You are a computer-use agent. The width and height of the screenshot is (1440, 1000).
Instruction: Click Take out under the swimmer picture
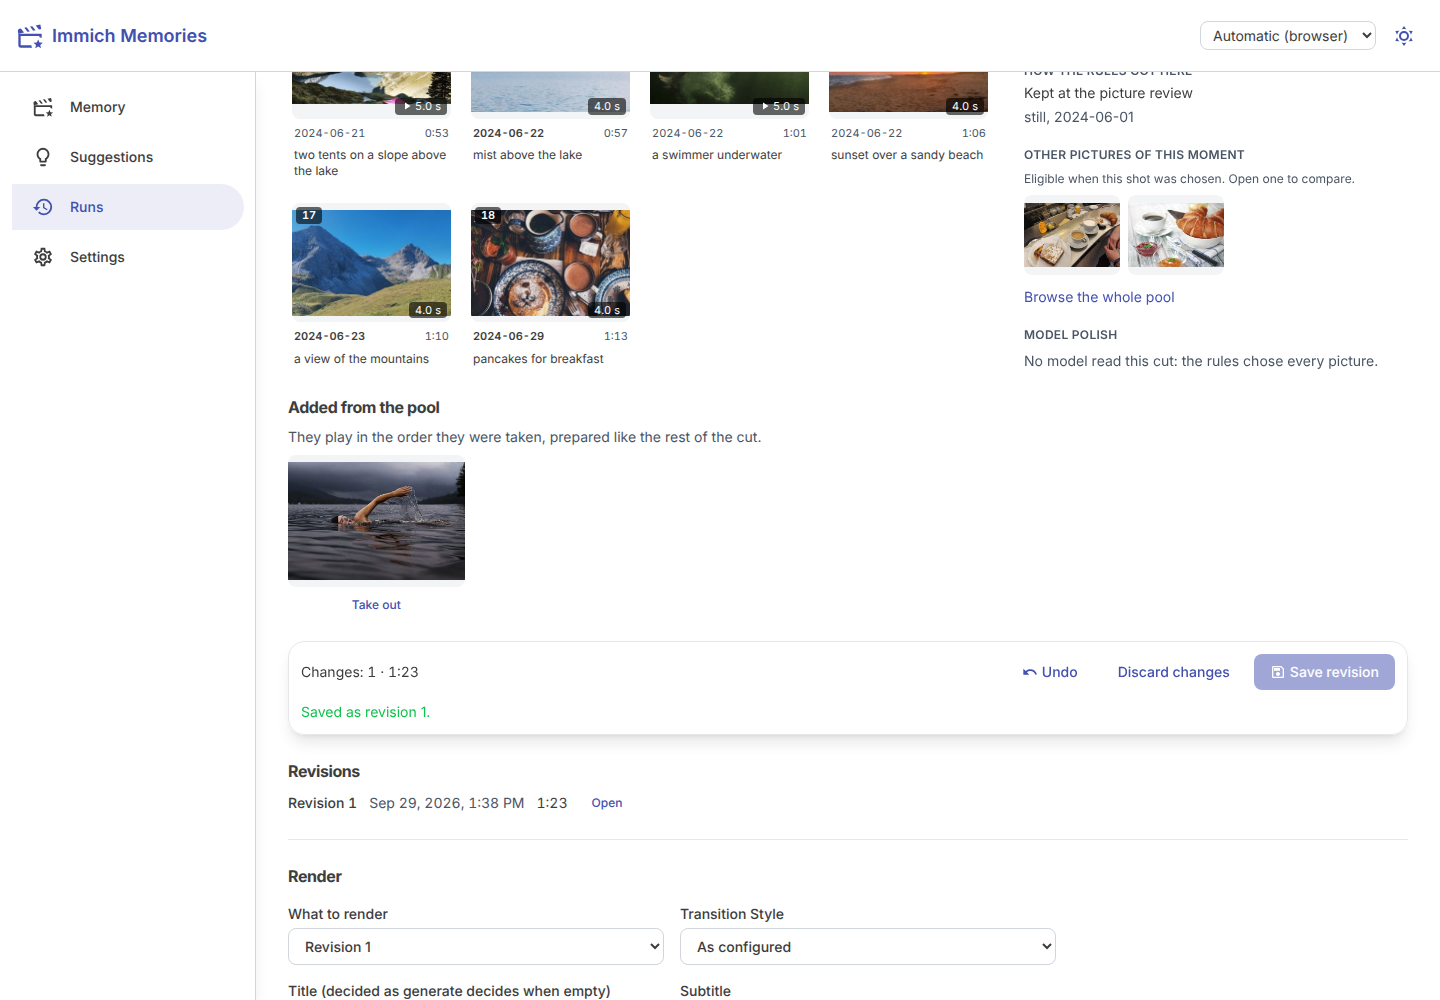click(376, 605)
